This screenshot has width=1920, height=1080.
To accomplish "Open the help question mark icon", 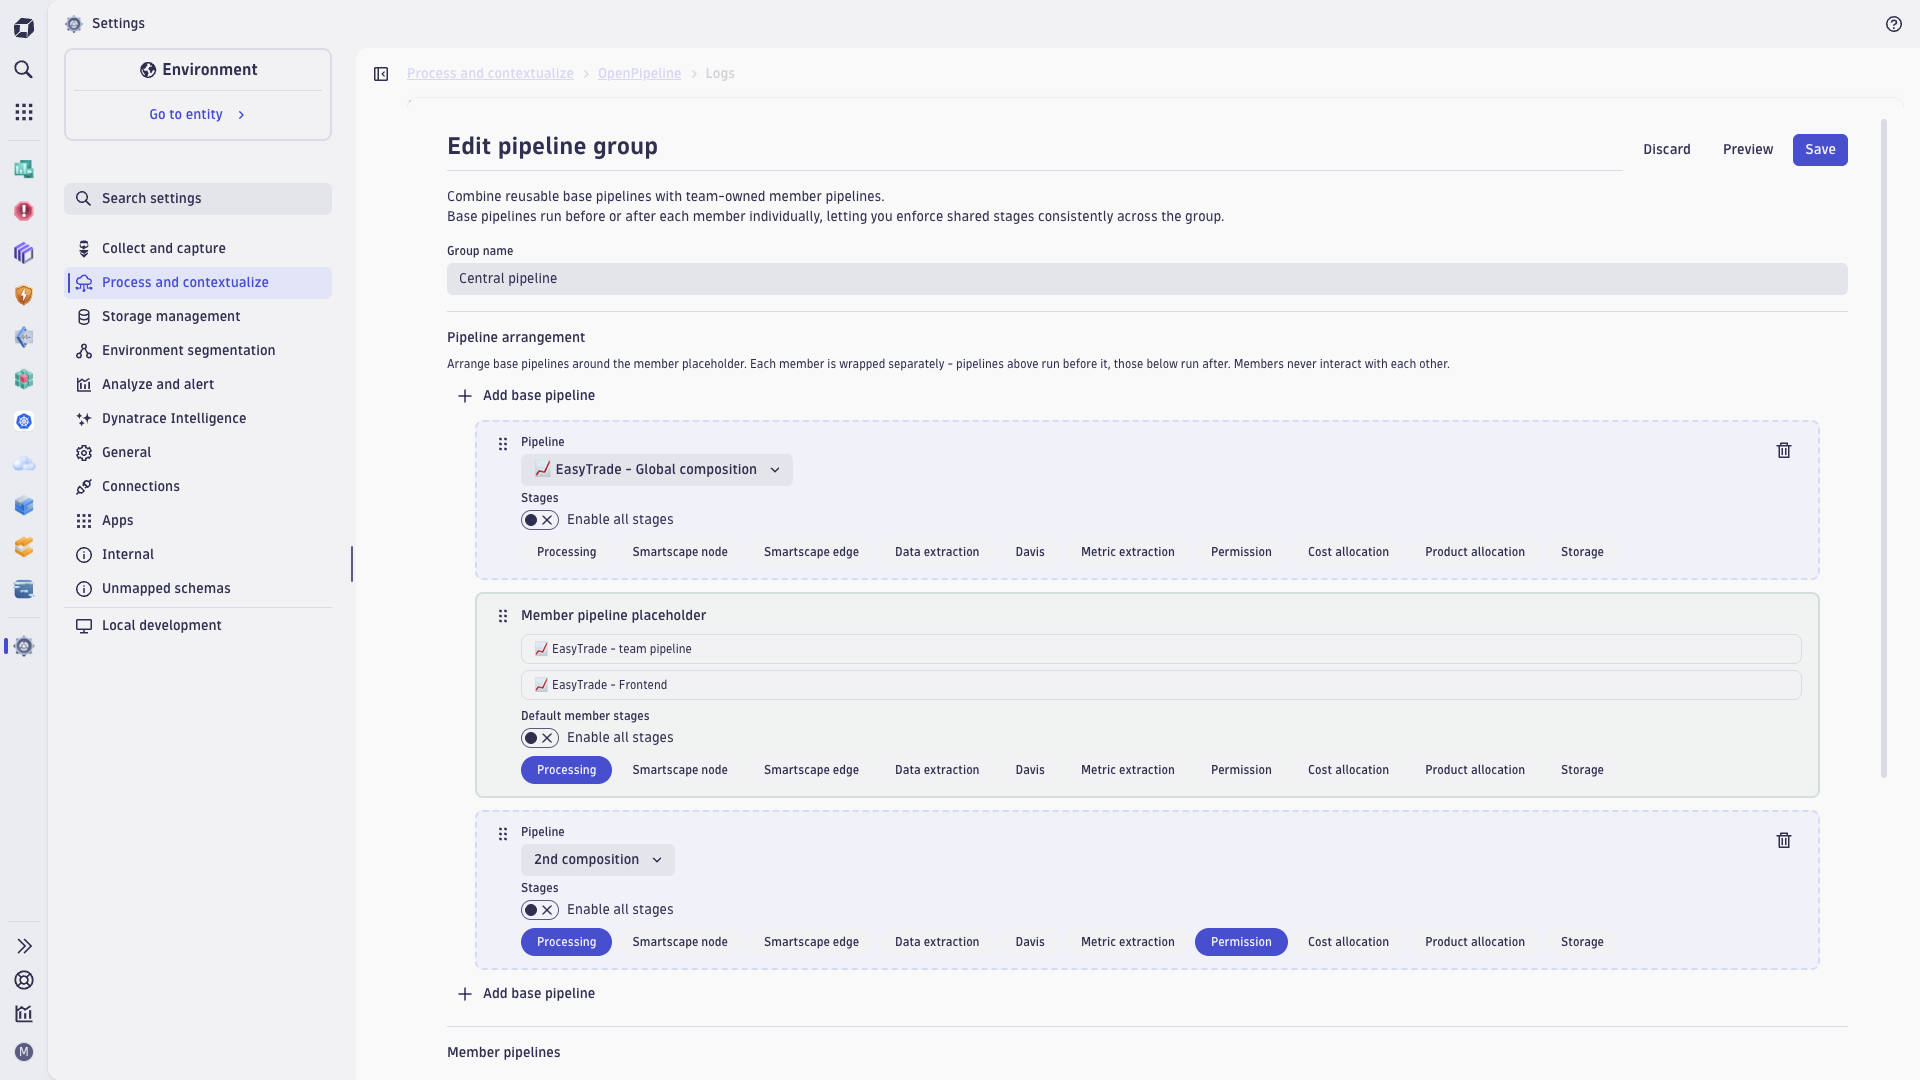I will 1893,24.
